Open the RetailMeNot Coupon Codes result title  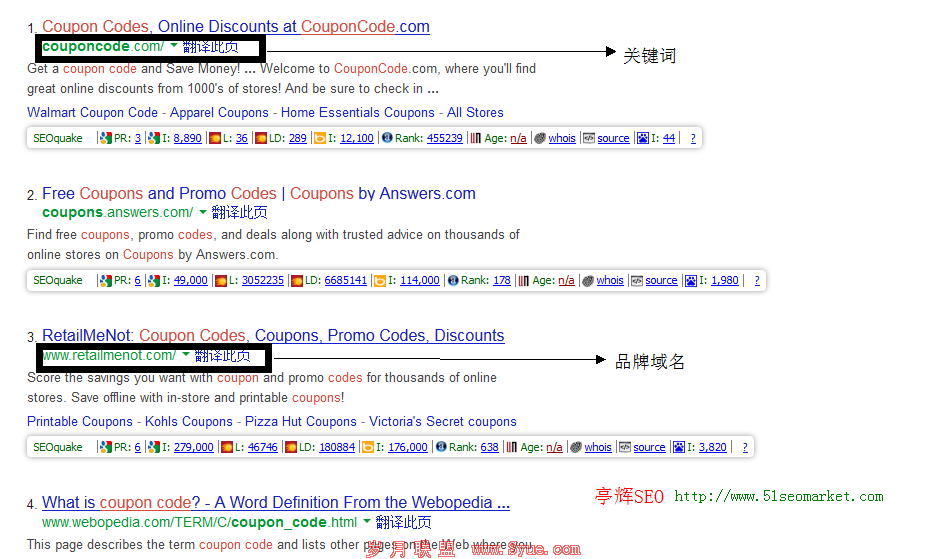pyautogui.click(x=273, y=335)
